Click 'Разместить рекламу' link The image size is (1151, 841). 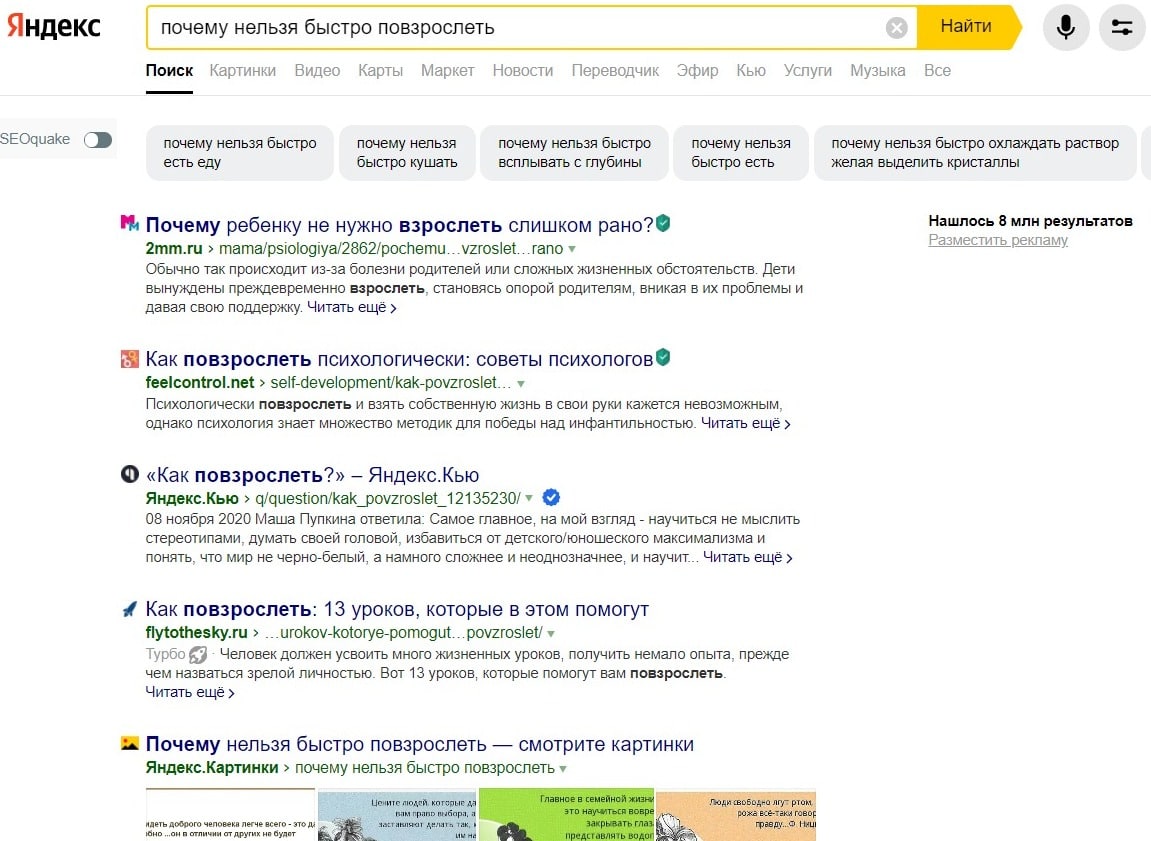pos(998,240)
